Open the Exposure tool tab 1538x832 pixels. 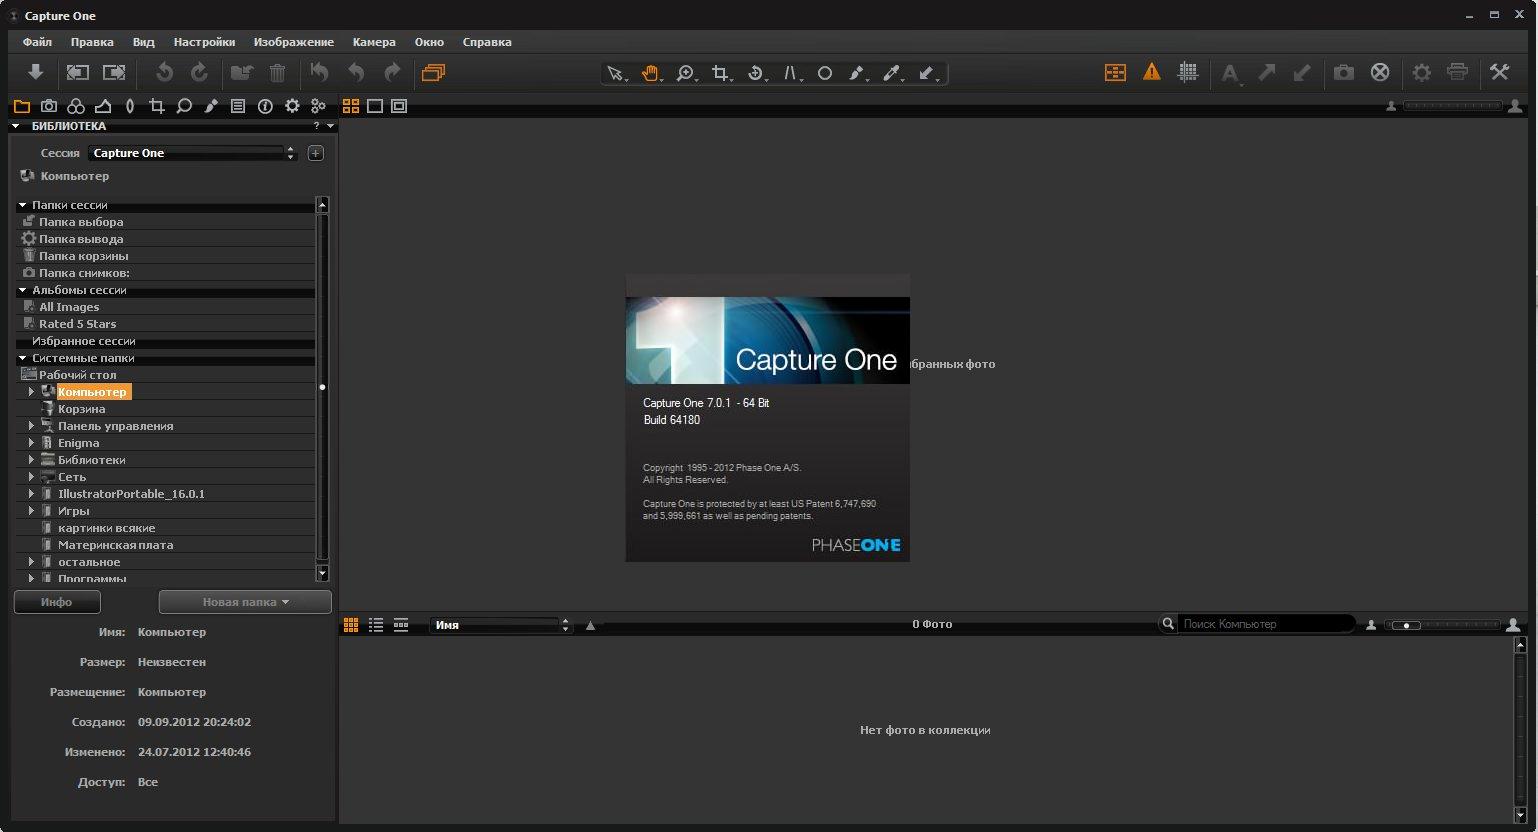pyautogui.click(x=103, y=106)
